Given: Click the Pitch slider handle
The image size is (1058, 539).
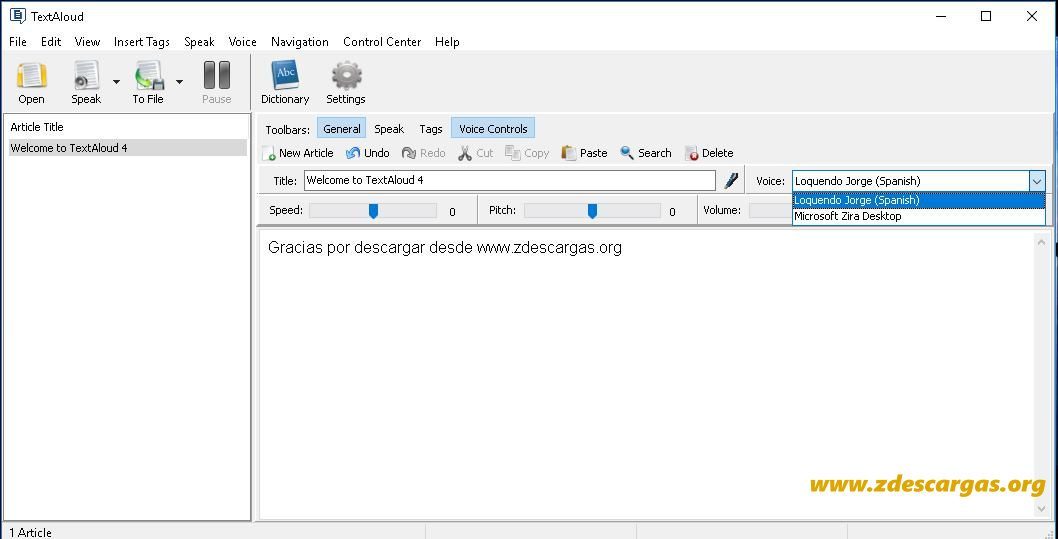Looking at the screenshot, I should [x=592, y=211].
